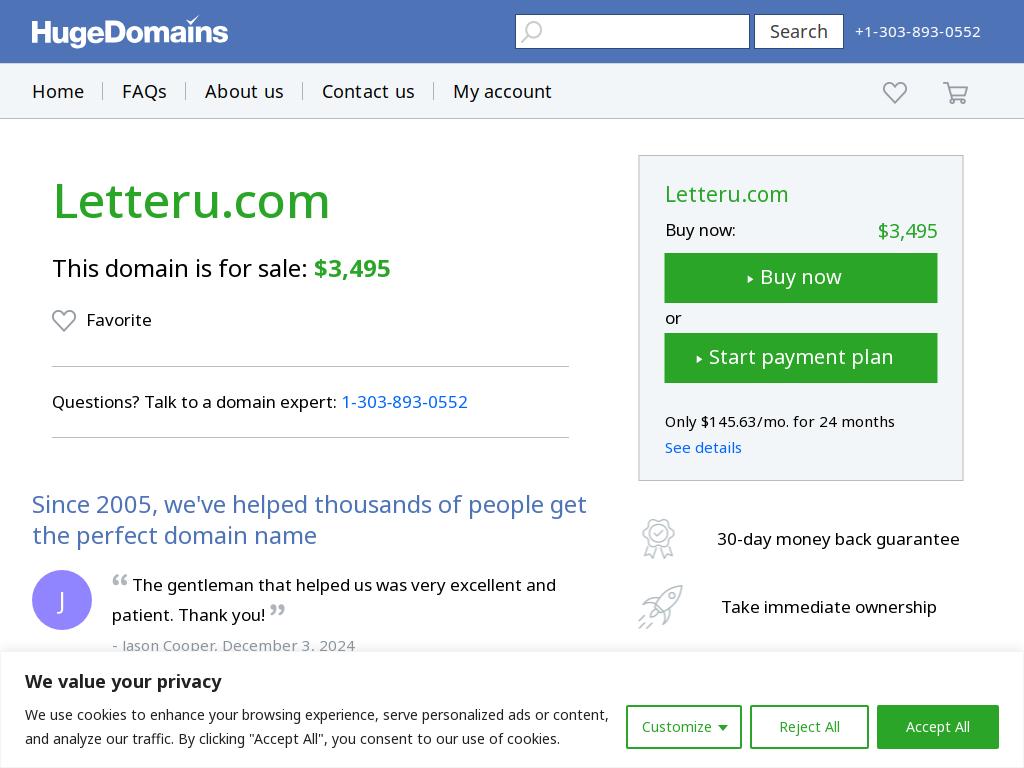This screenshot has height=768, width=1024.
Task: Expand the Customize cookie dropdown
Action: pyautogui.click(x=684, y=727)
